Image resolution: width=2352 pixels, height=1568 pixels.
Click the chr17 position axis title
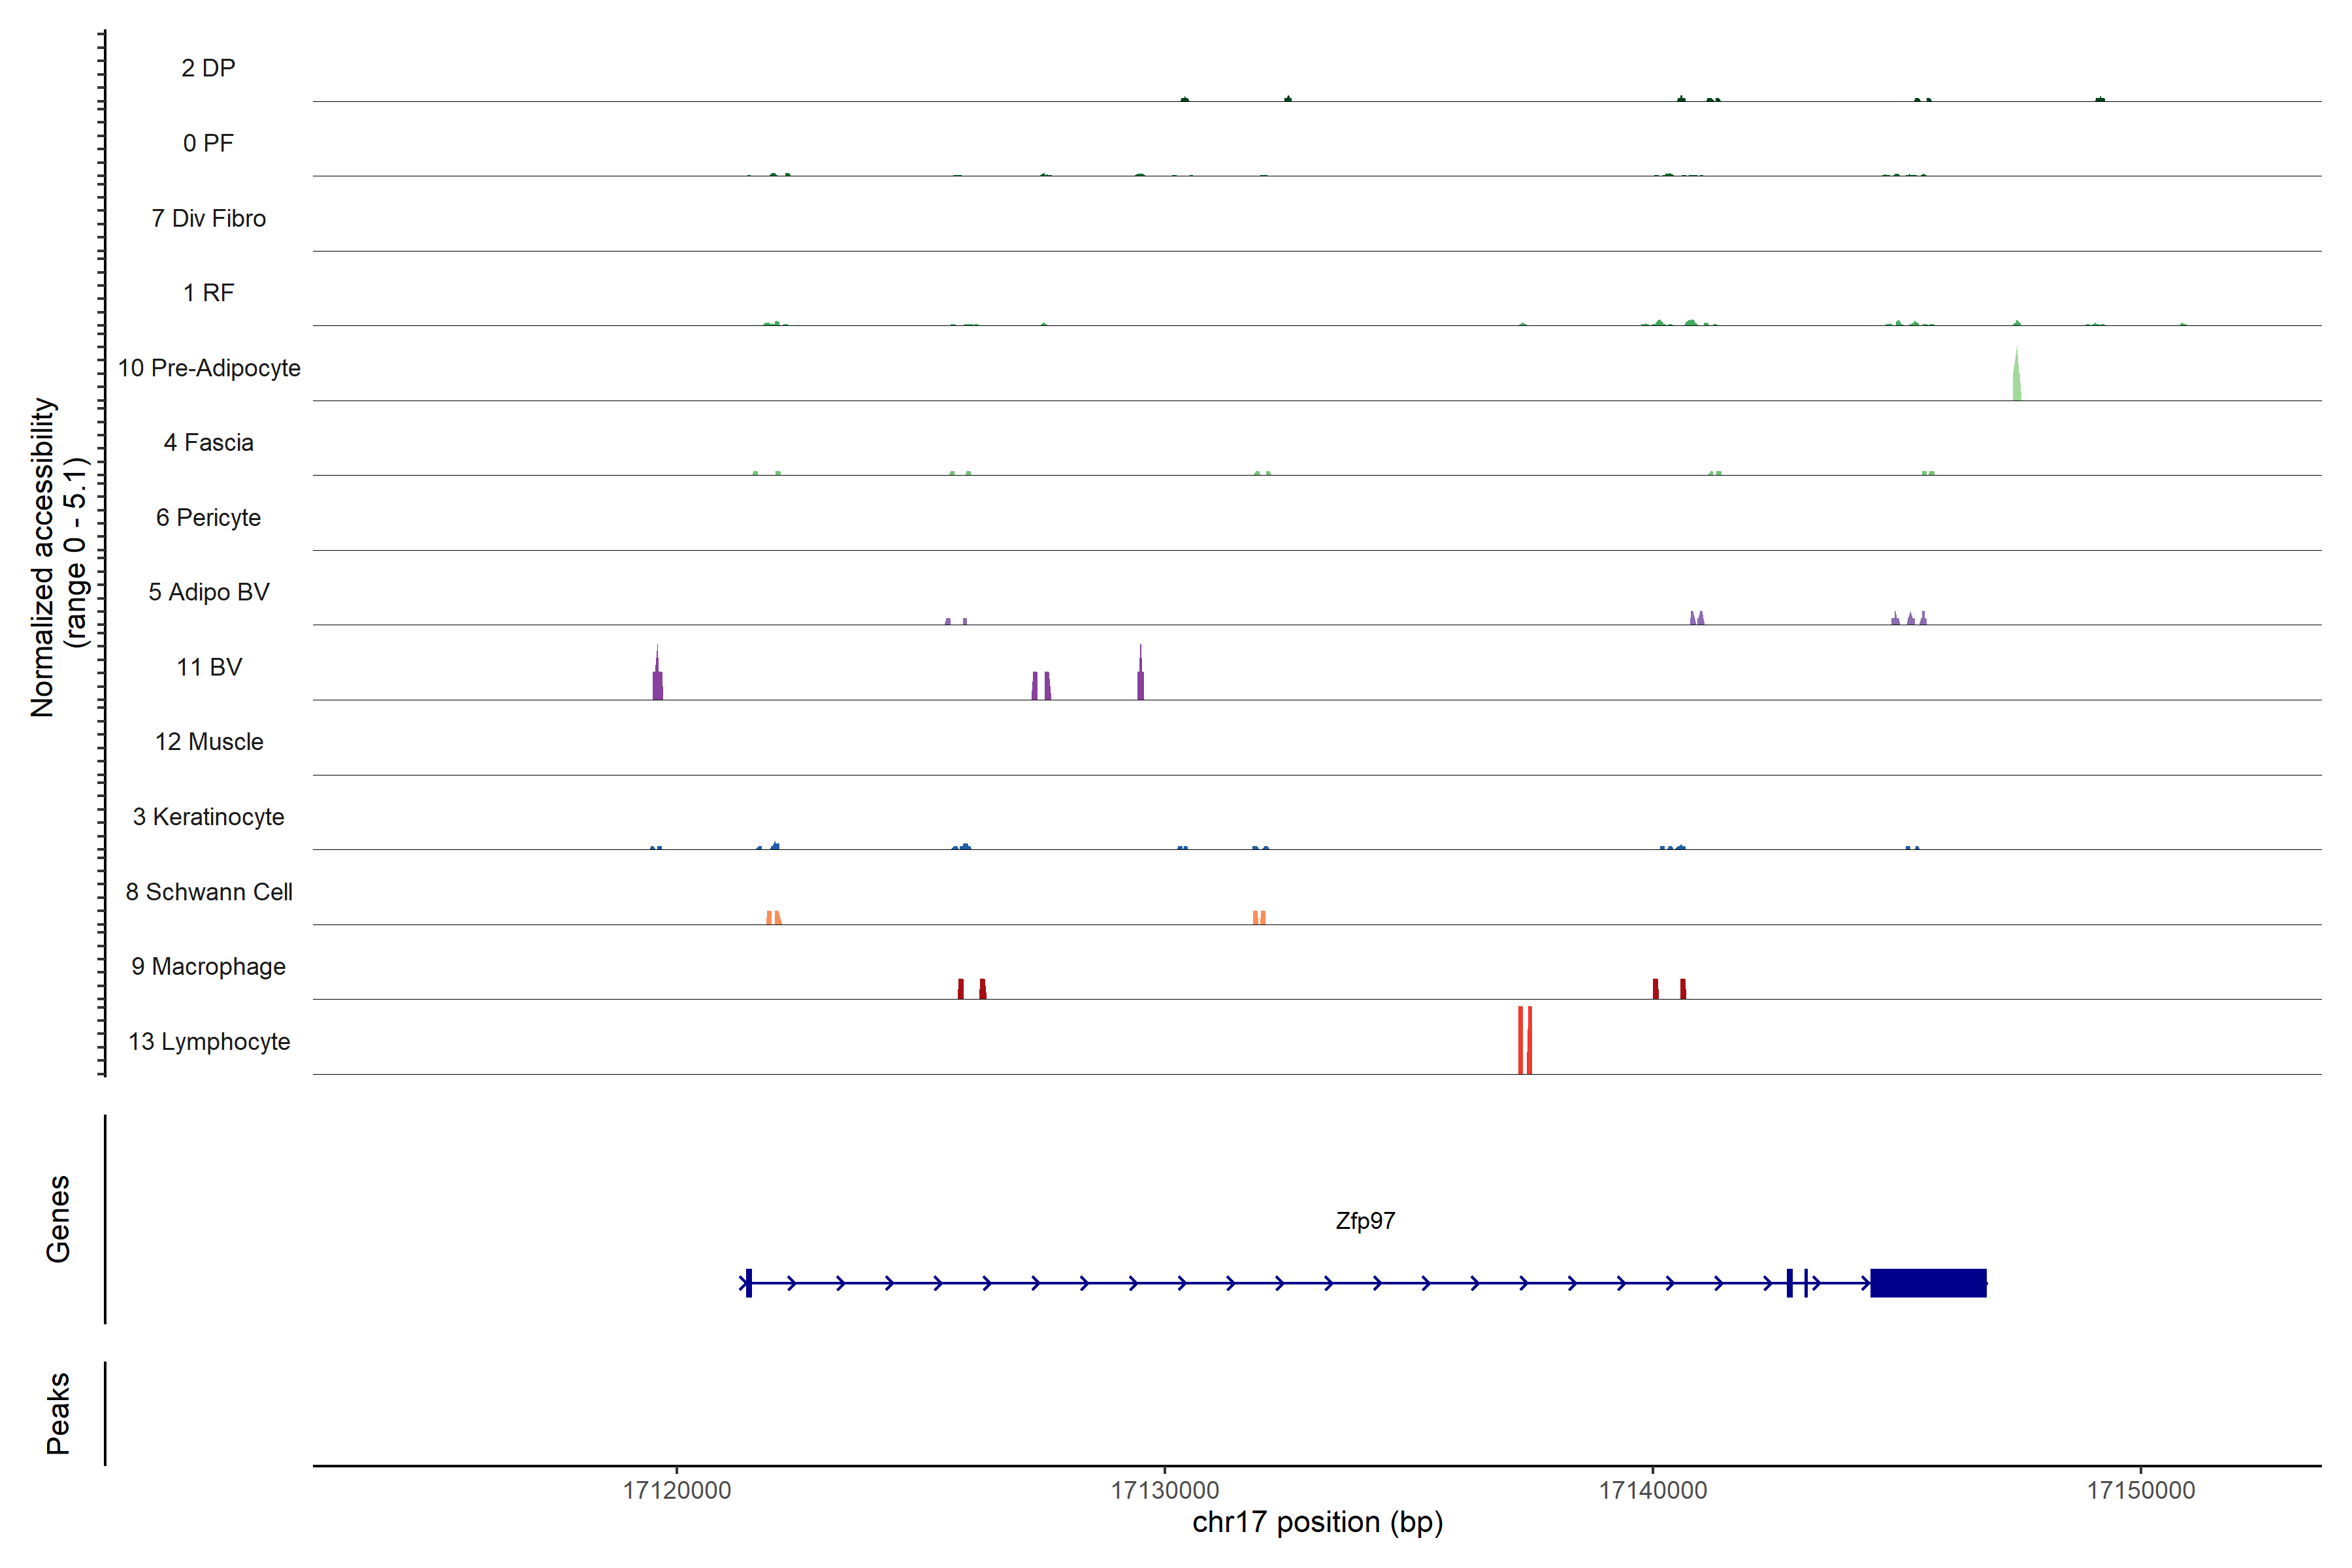pos(1317,1522)
